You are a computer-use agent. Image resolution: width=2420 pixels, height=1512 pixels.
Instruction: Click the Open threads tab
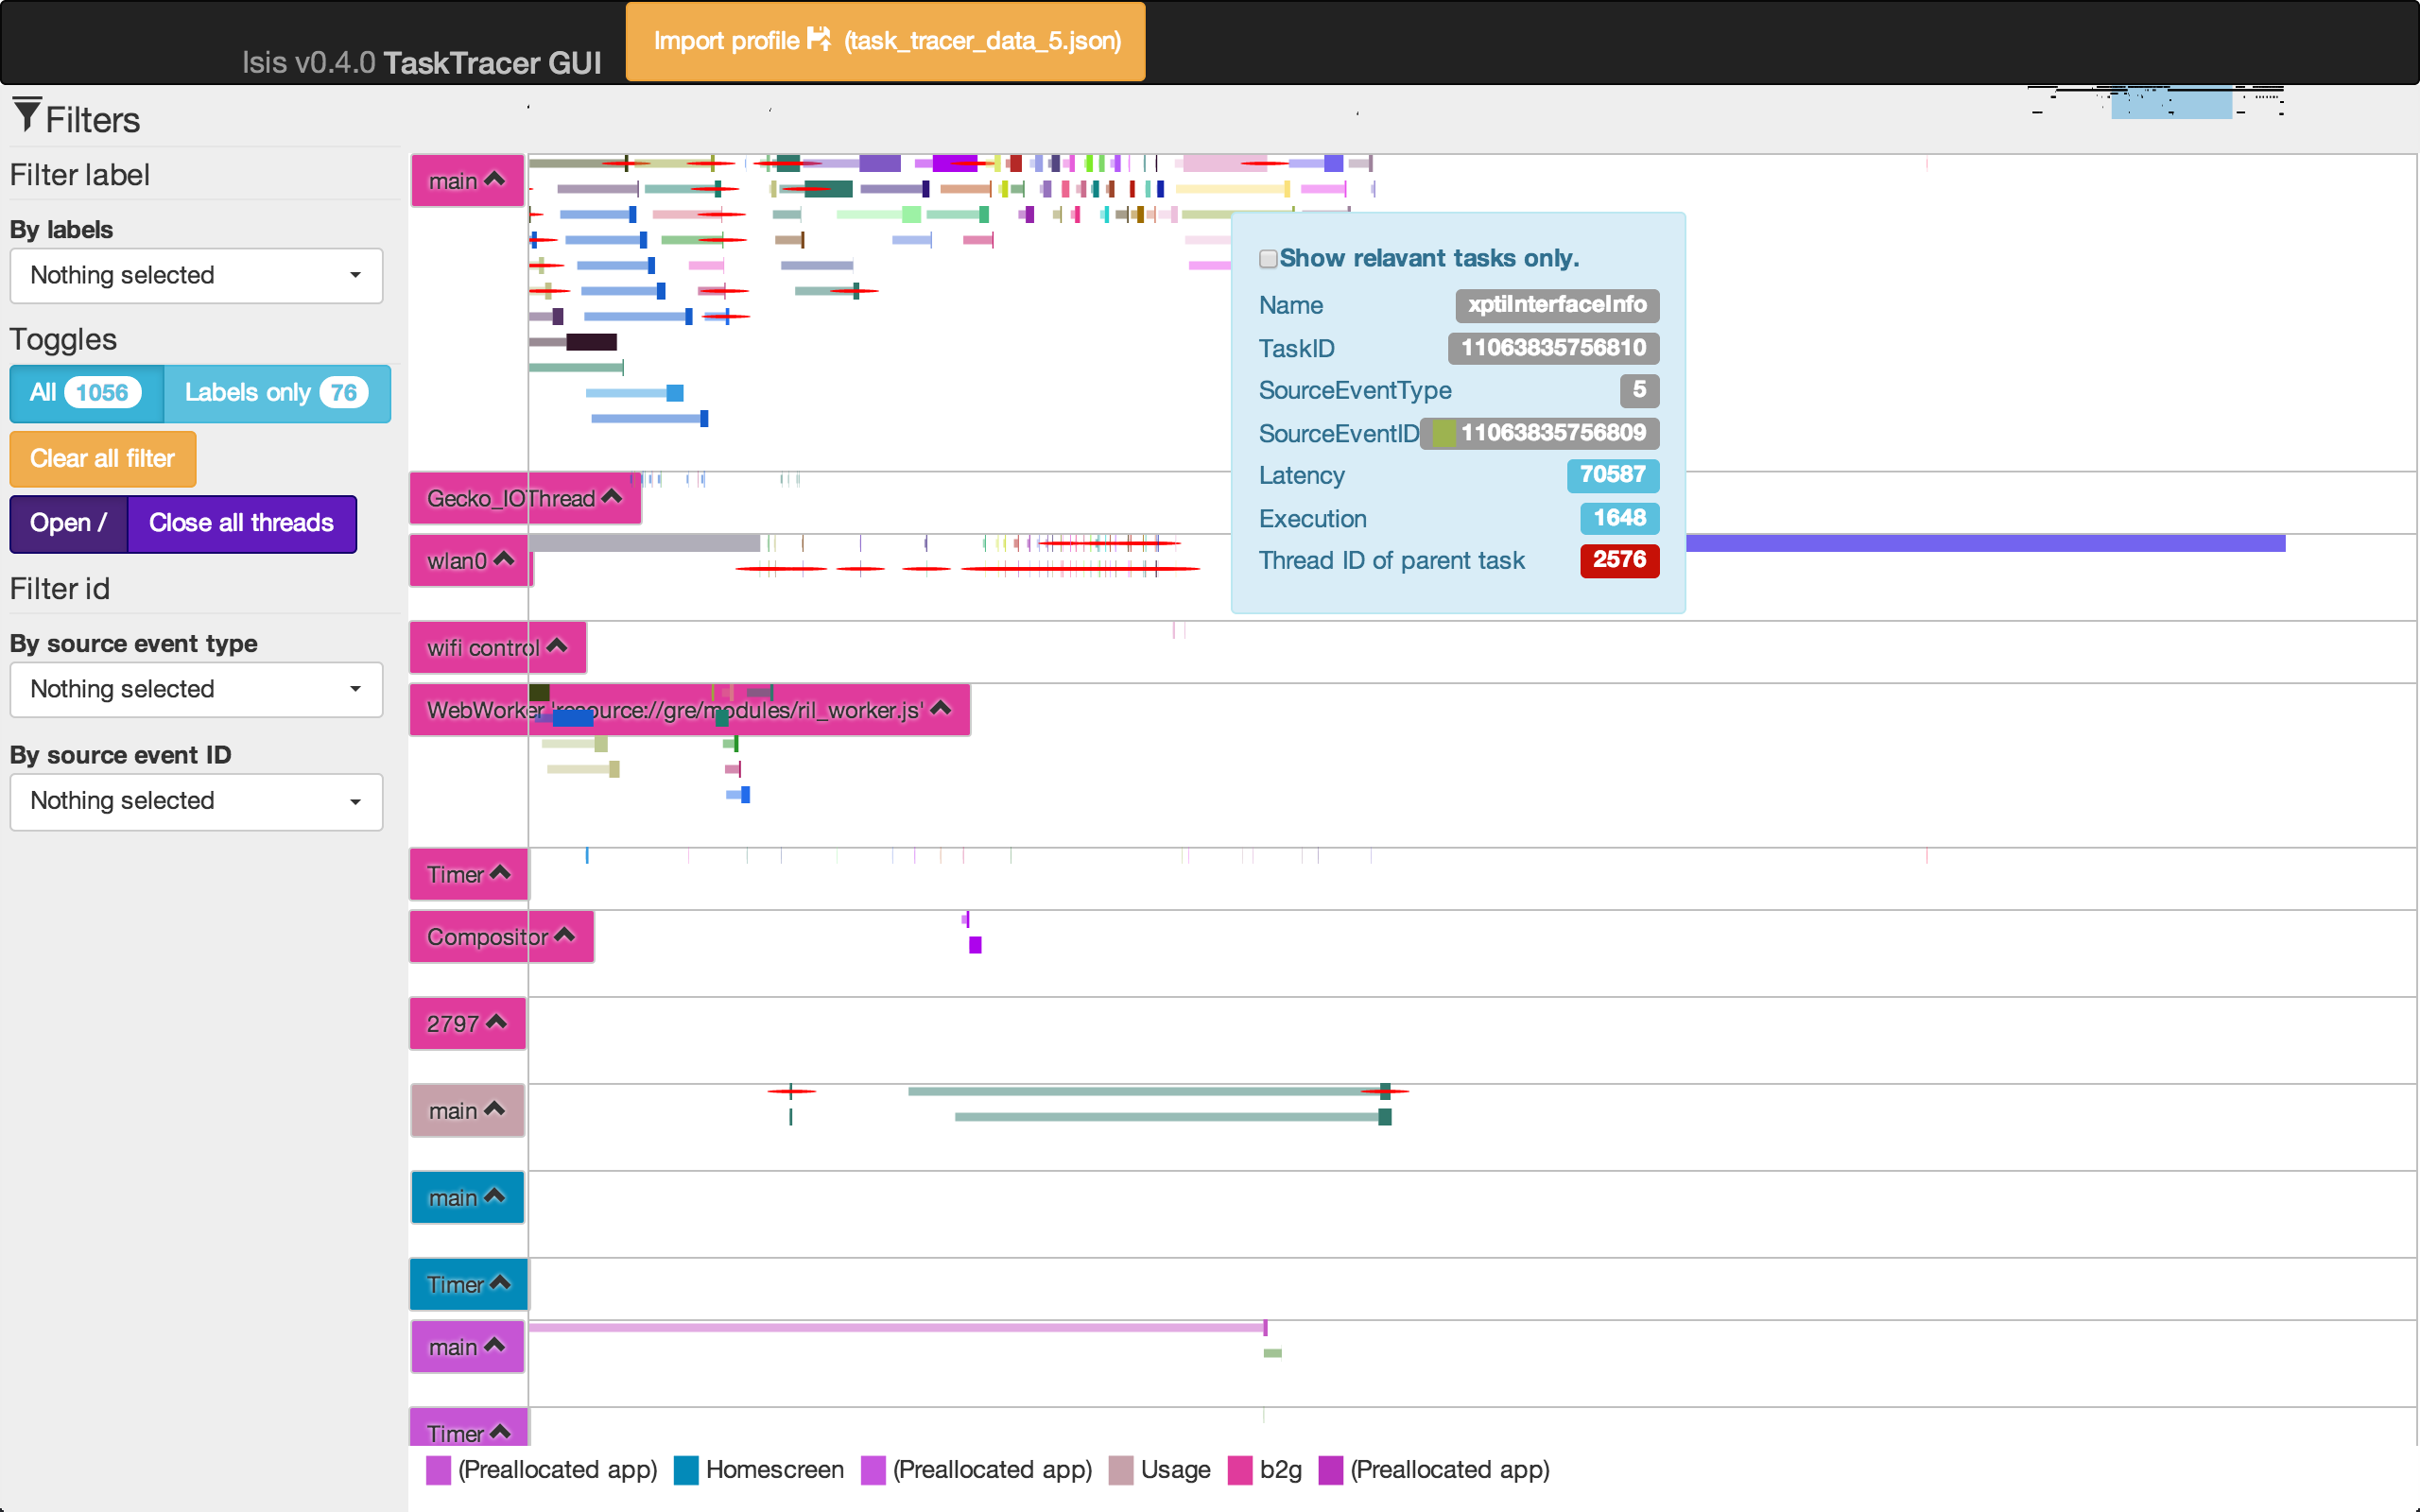pos(69,523)
